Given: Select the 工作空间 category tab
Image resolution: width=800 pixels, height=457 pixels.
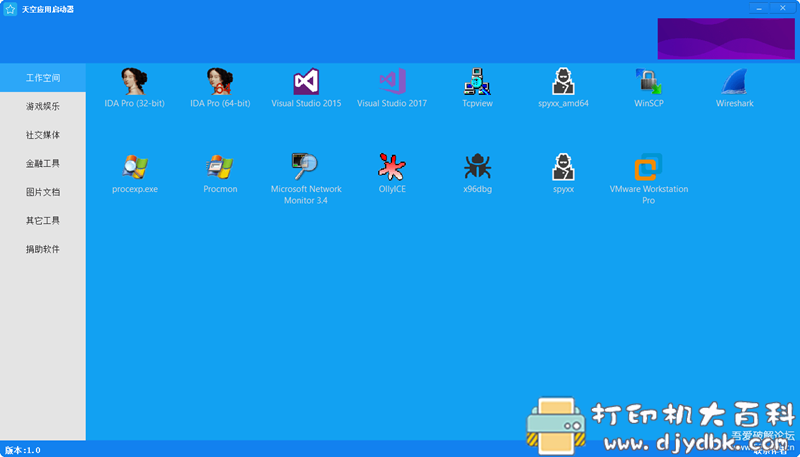Looking at the screenshot, I should [43, 78].
